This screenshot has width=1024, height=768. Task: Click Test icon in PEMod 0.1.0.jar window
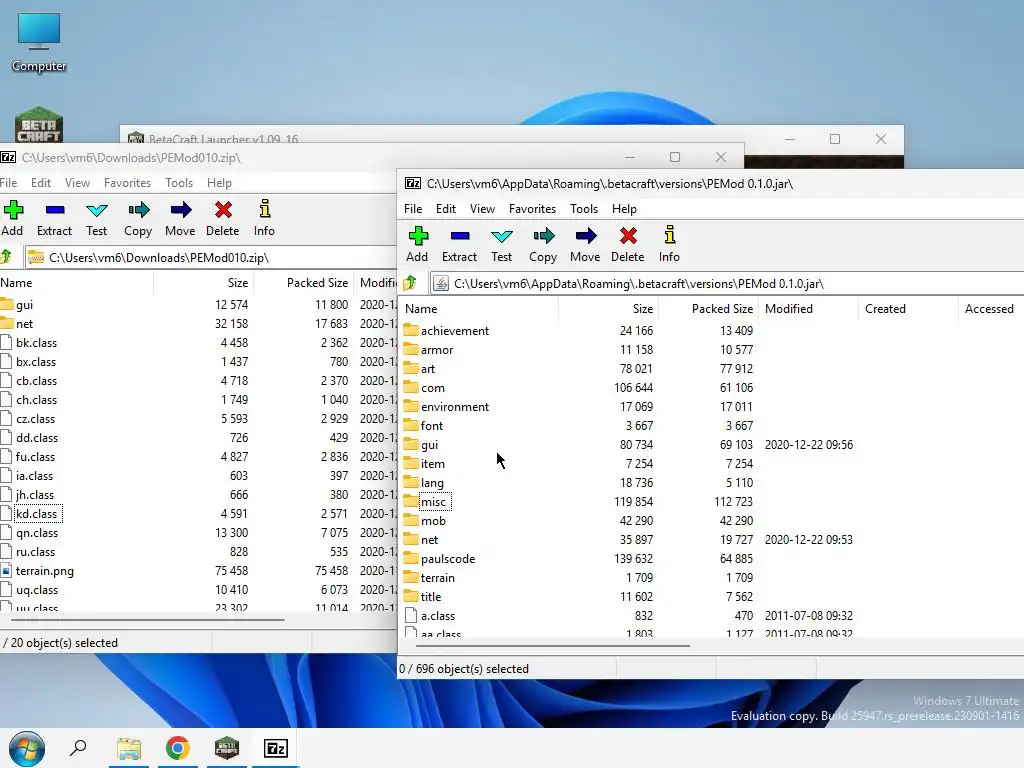click(x=502, y=236)
